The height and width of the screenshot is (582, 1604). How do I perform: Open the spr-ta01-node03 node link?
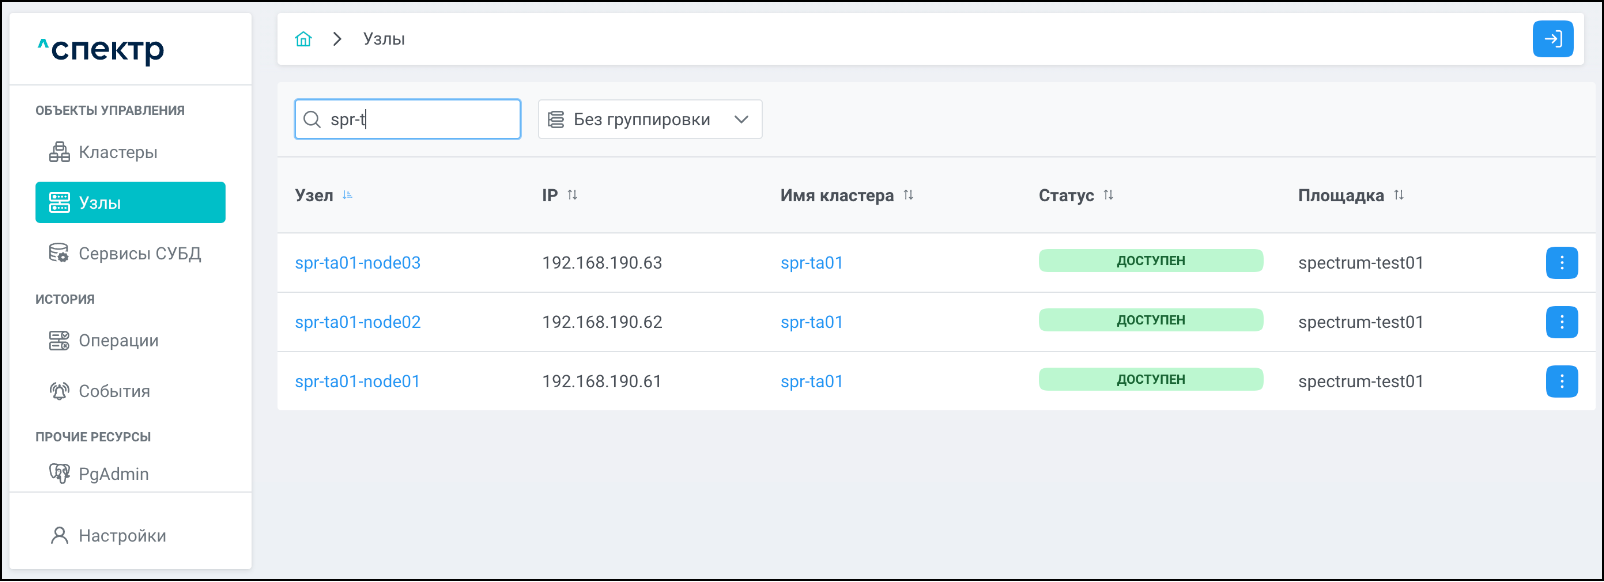(x=357, y=263)
